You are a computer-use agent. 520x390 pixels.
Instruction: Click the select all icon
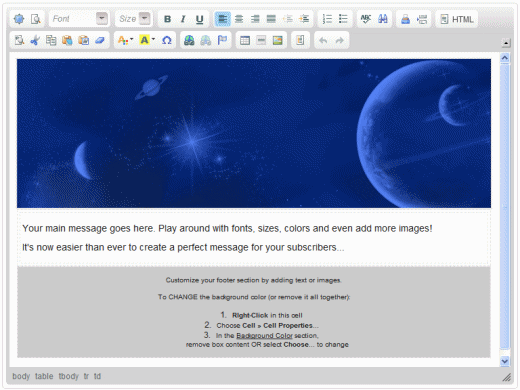coord(19,40)
